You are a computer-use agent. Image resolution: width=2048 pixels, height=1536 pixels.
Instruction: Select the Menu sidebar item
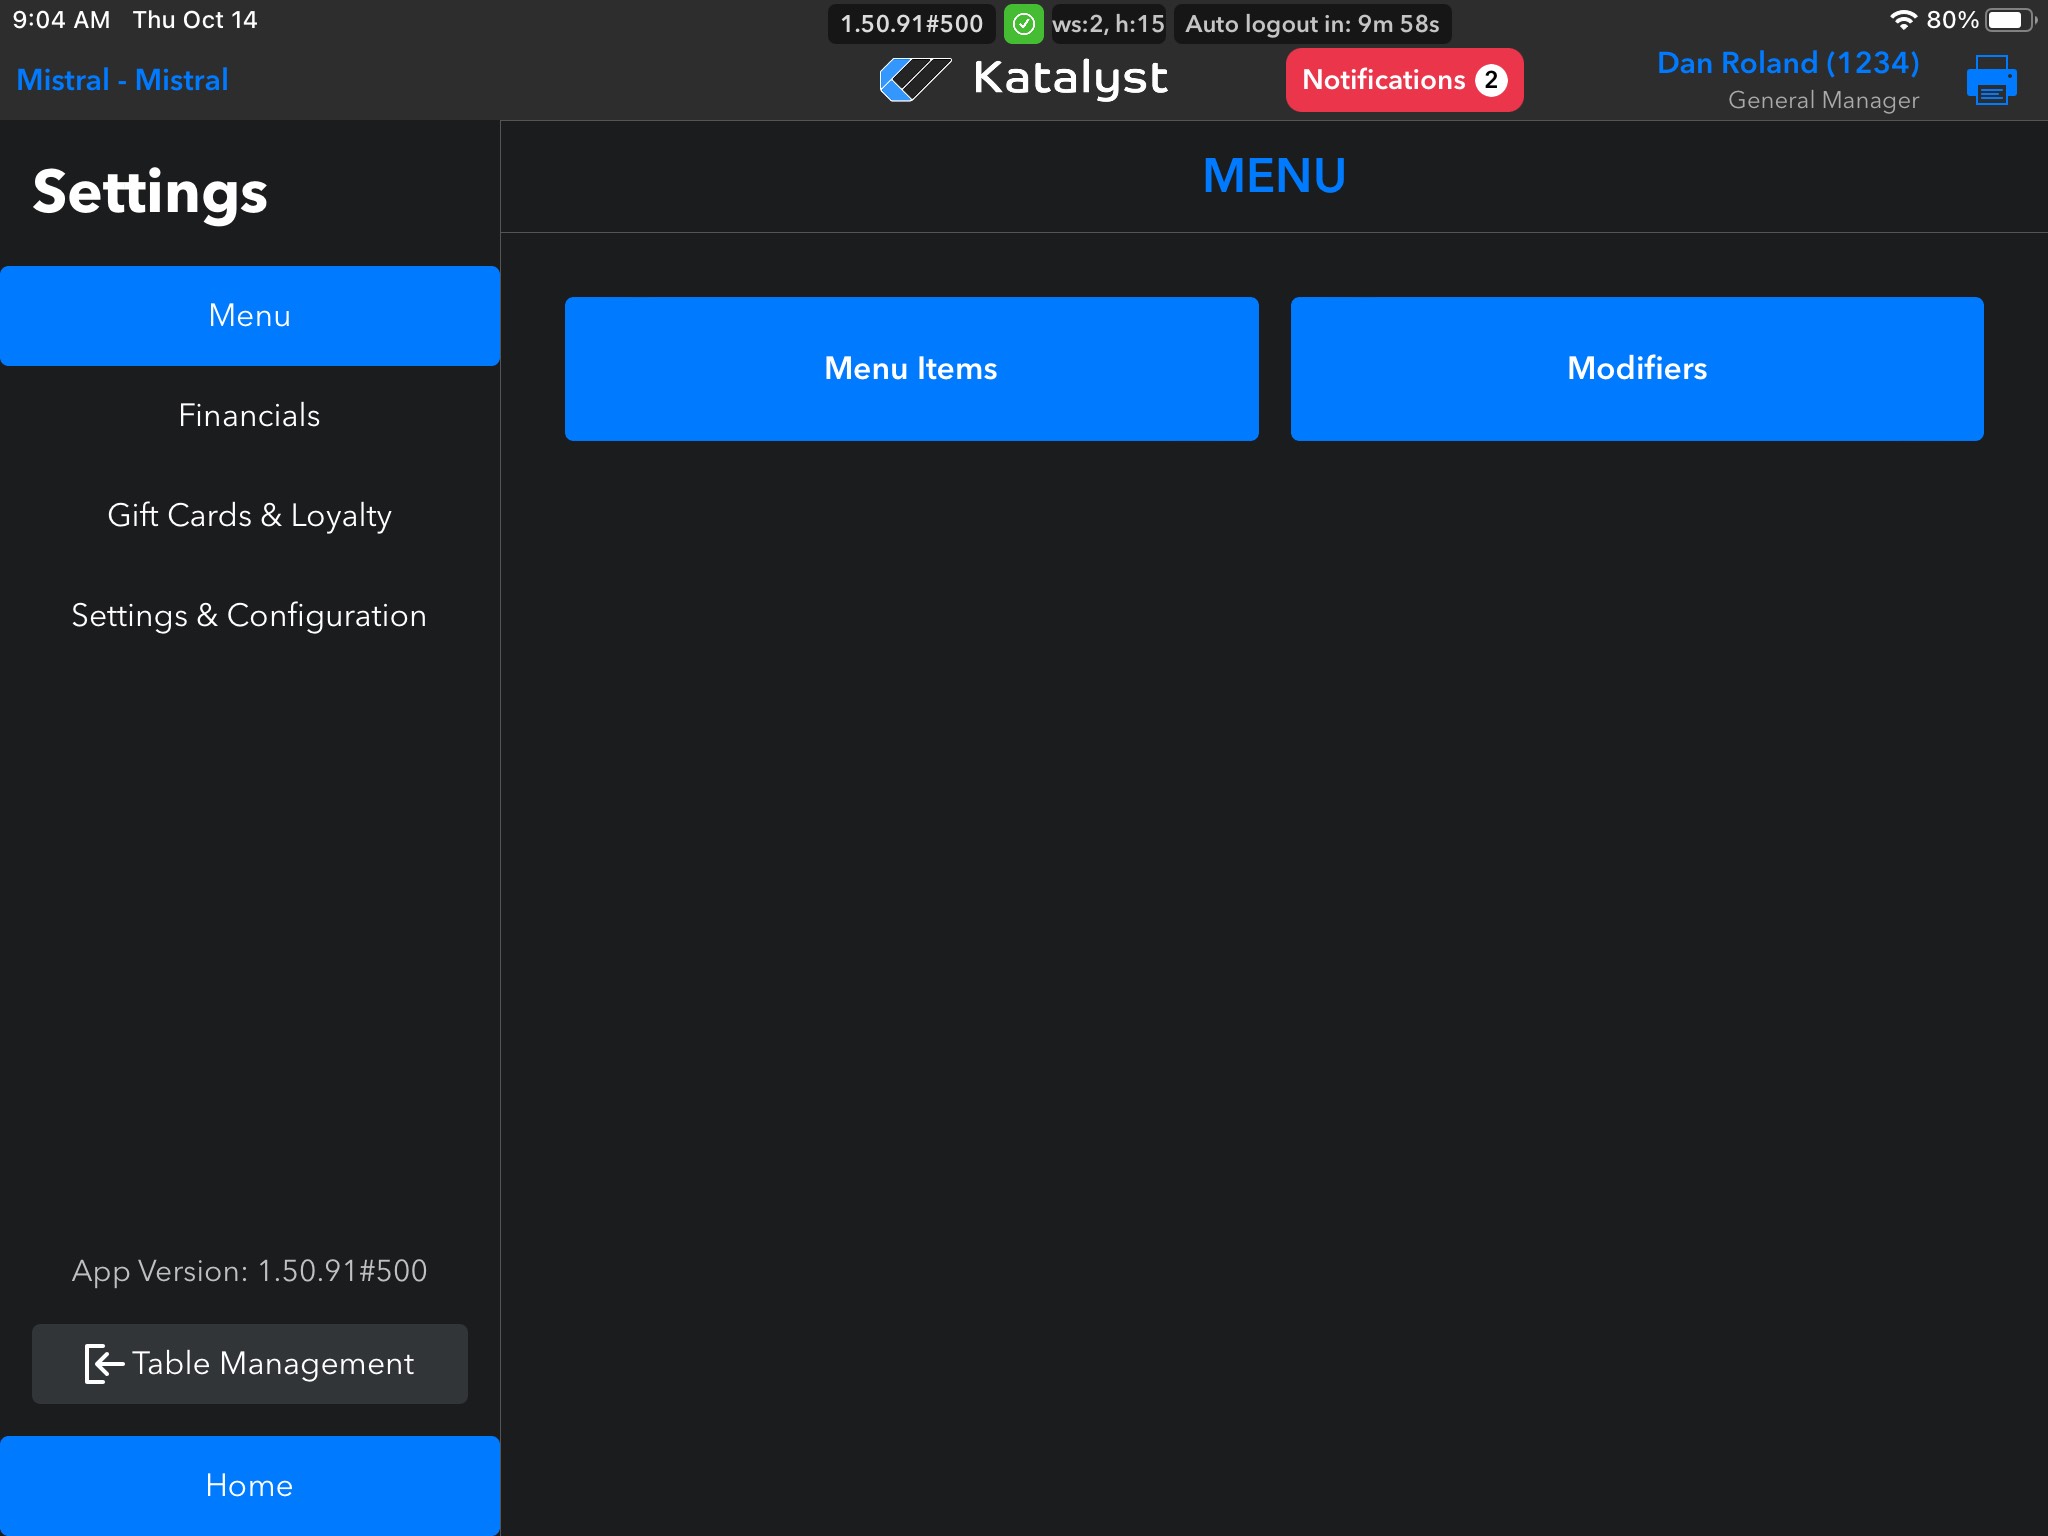coord(250,316)
